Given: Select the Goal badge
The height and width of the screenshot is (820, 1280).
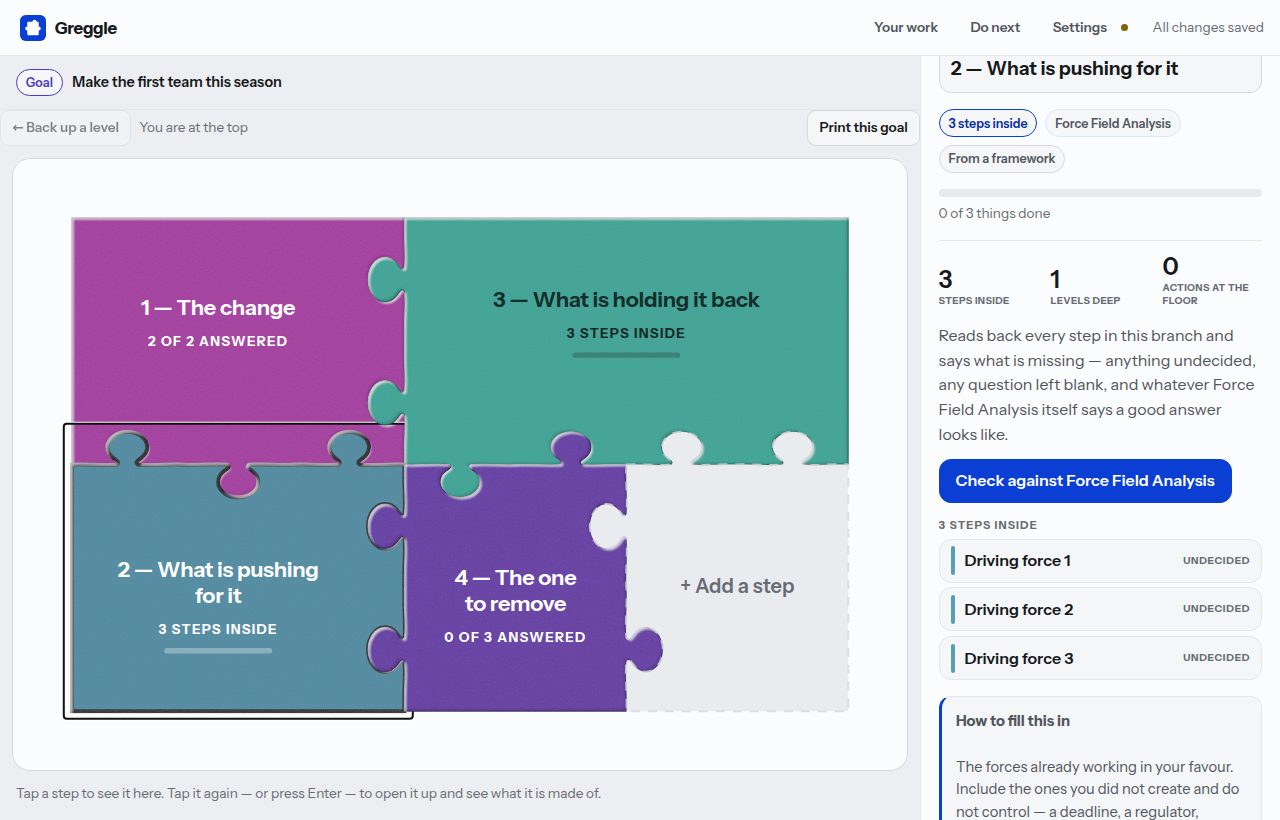Looking at the screenshot, I should pyautogui.click(x=39, y=82).
